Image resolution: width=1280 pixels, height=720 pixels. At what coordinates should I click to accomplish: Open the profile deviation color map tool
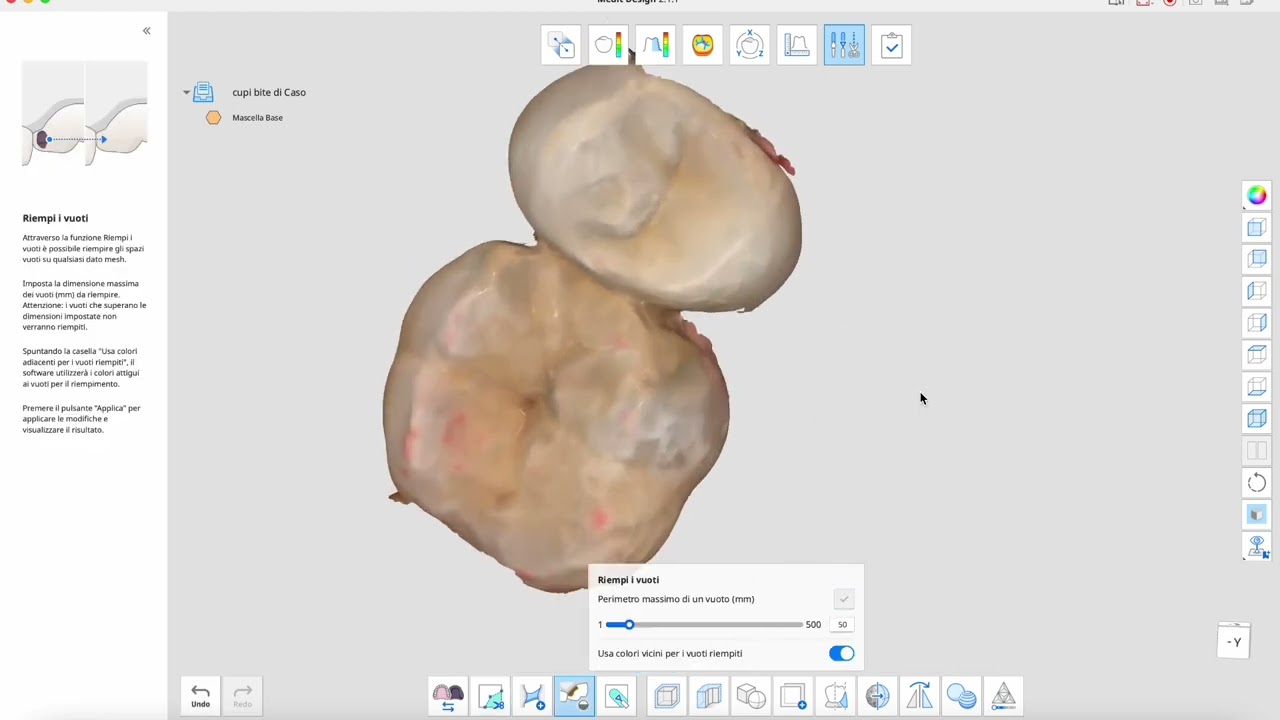tap(655, 45)
